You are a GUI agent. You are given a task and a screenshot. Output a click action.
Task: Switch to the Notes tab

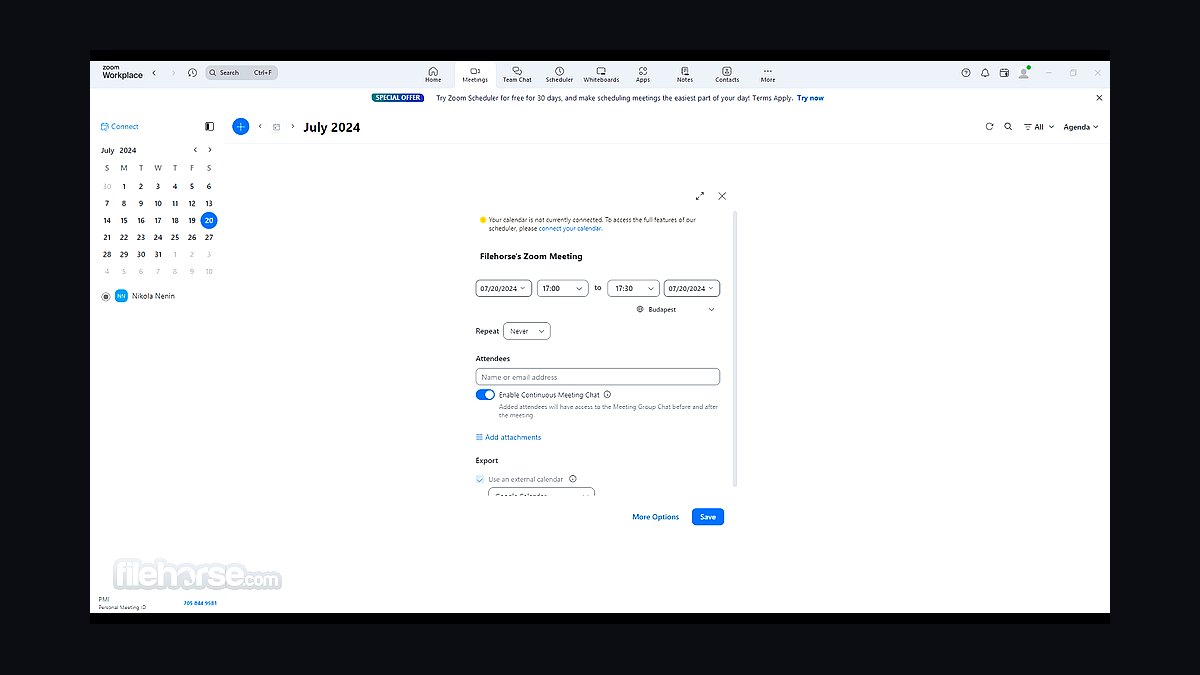(685, 75)
